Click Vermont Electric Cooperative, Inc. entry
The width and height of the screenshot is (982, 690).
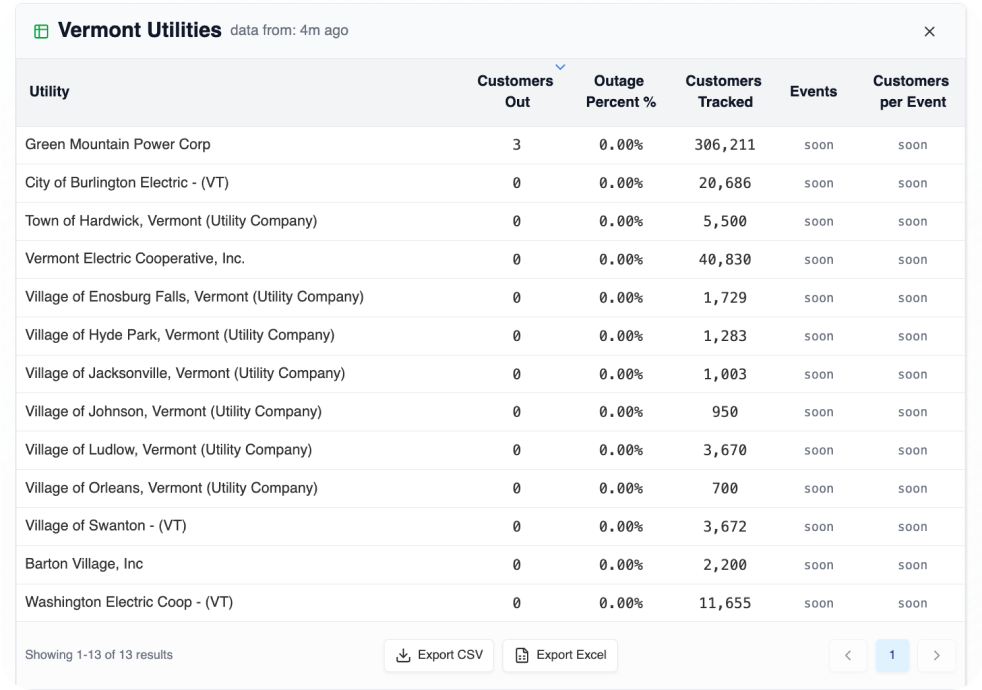tap(135, 259)
